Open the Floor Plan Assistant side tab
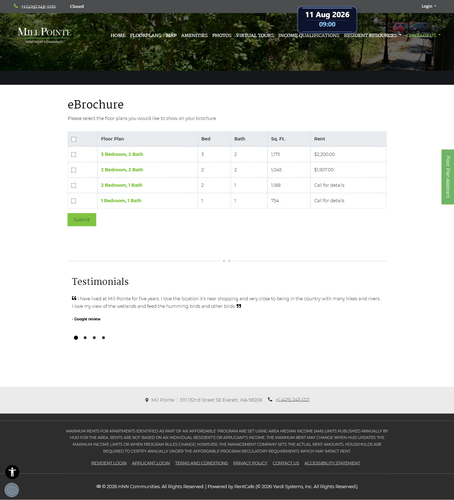The width and height of the screenshot is (454, 500). (448, 177)
